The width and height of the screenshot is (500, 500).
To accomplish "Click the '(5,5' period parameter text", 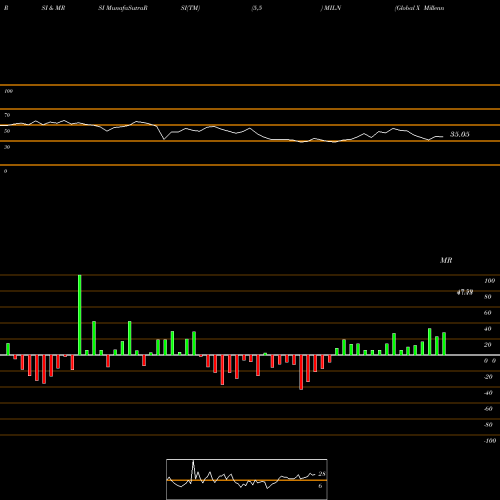I will (257, 8).
